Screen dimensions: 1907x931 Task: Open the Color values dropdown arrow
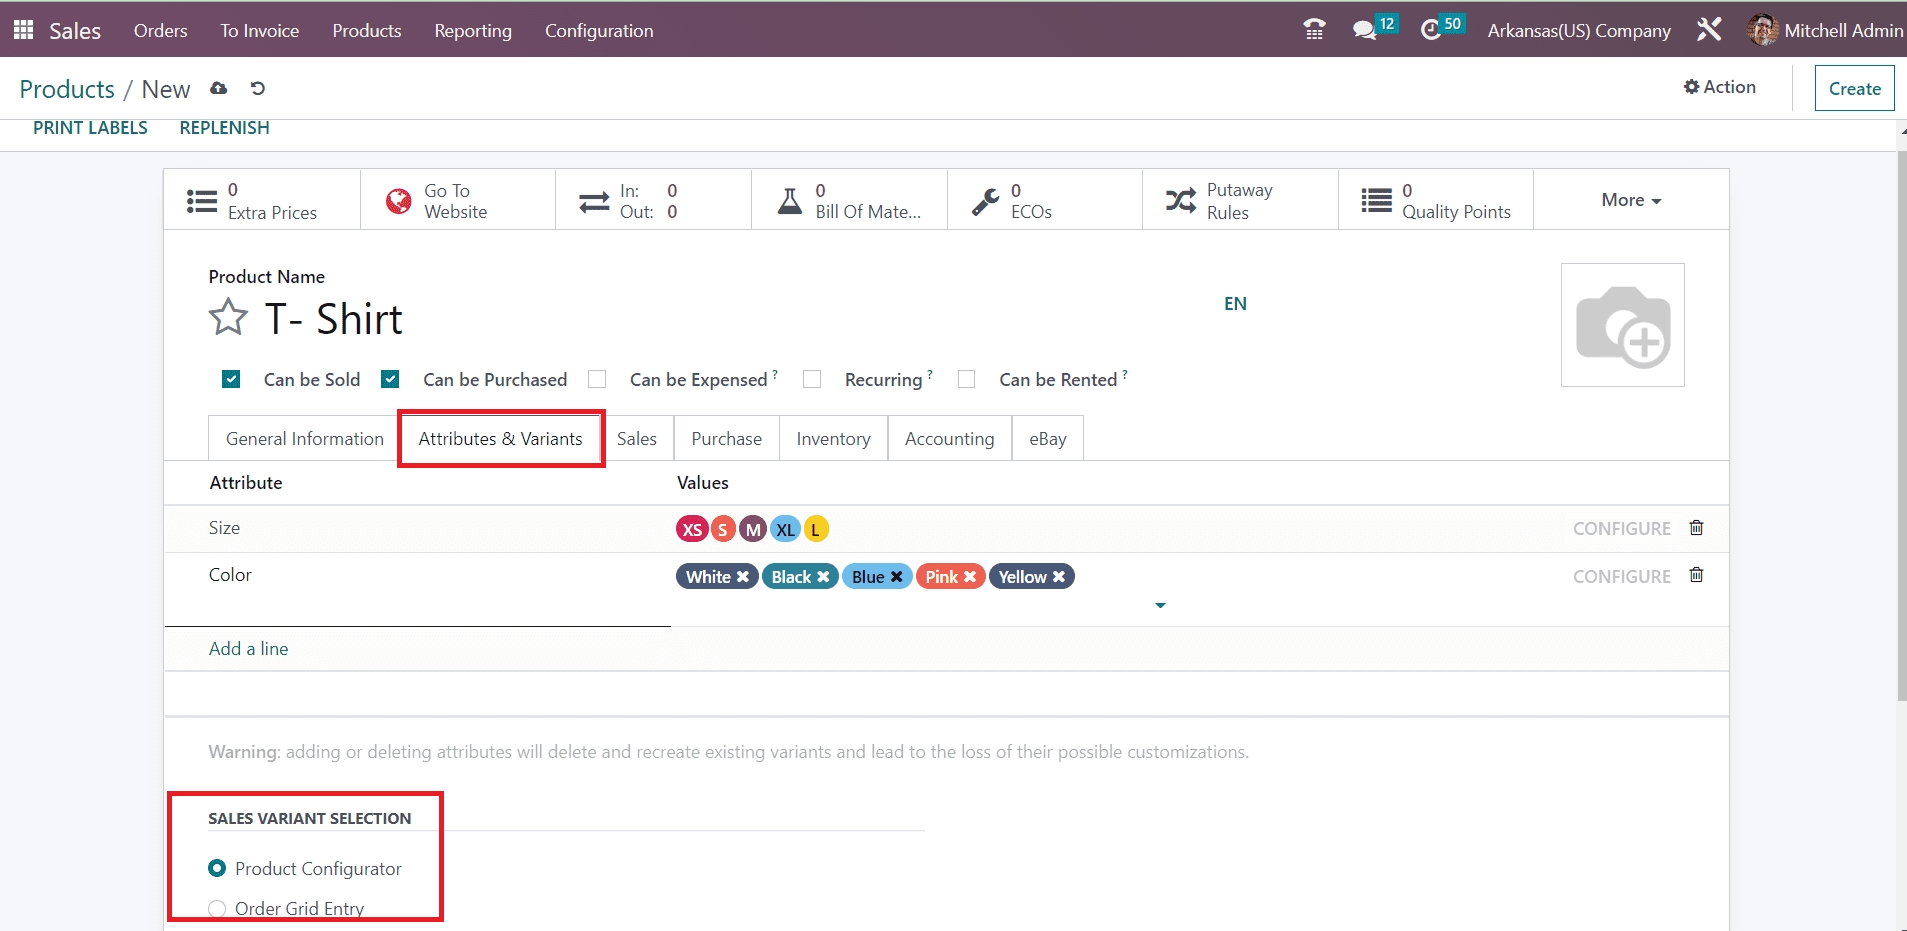[x=1160, y=605]
